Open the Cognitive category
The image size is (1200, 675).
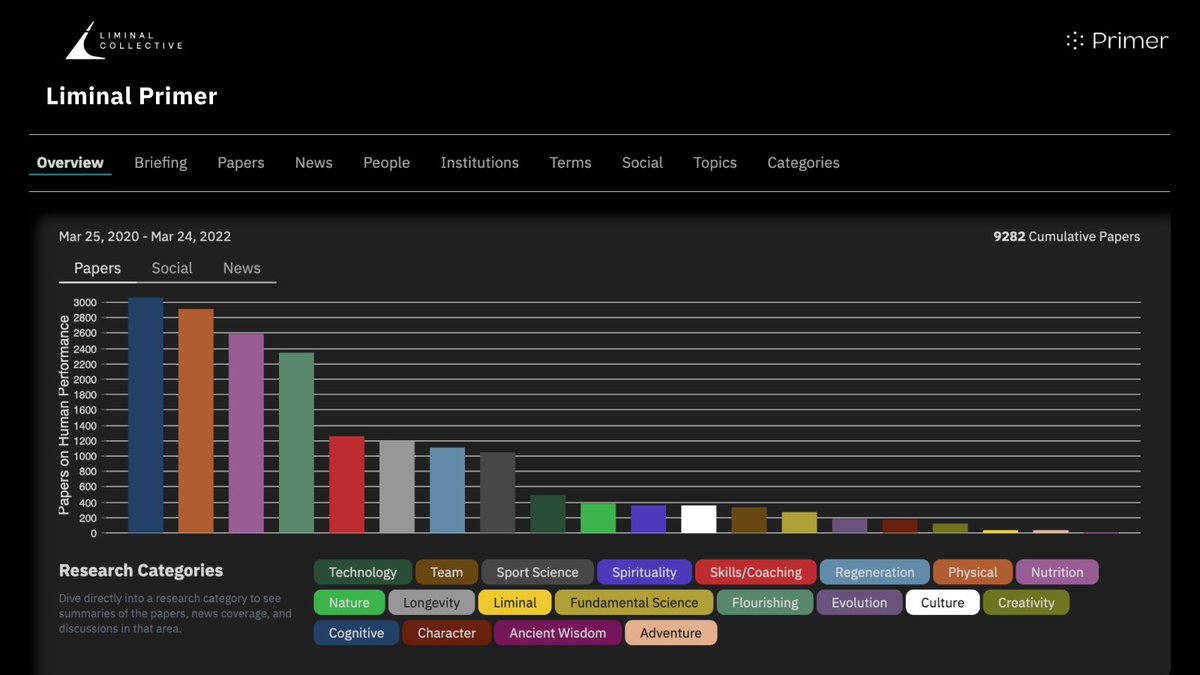356,632
